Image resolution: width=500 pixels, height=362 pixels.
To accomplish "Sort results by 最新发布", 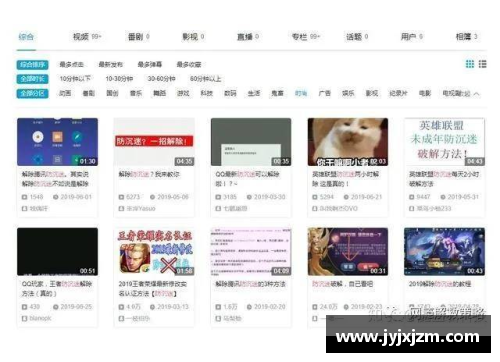I will 111,64.
